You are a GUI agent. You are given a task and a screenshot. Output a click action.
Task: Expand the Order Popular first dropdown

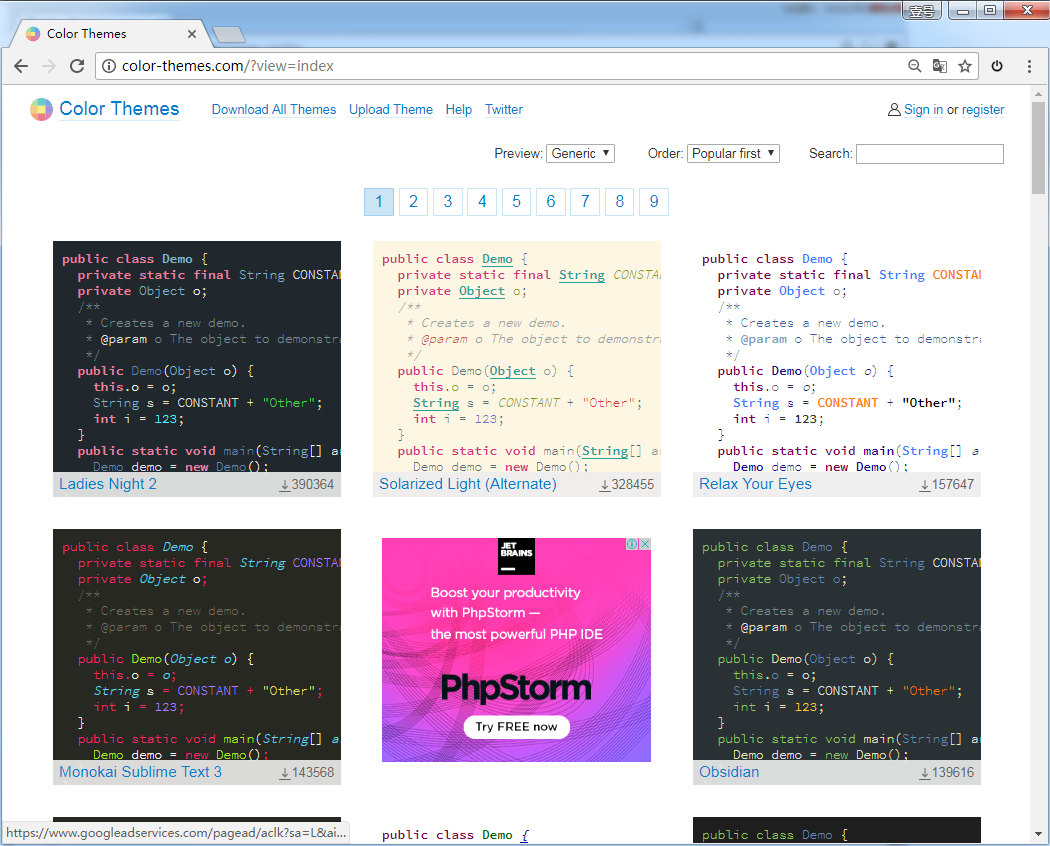(733, 153)
